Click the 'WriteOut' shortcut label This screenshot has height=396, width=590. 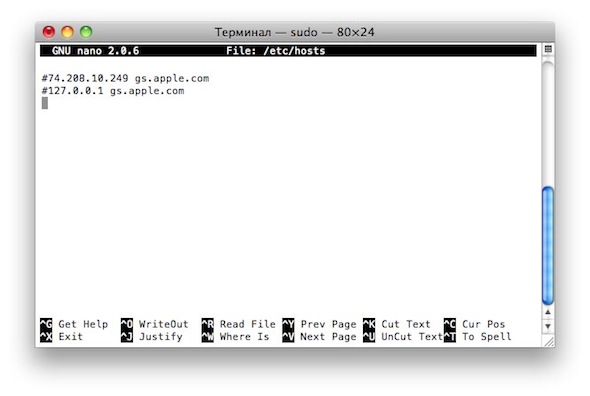point(164,324)
